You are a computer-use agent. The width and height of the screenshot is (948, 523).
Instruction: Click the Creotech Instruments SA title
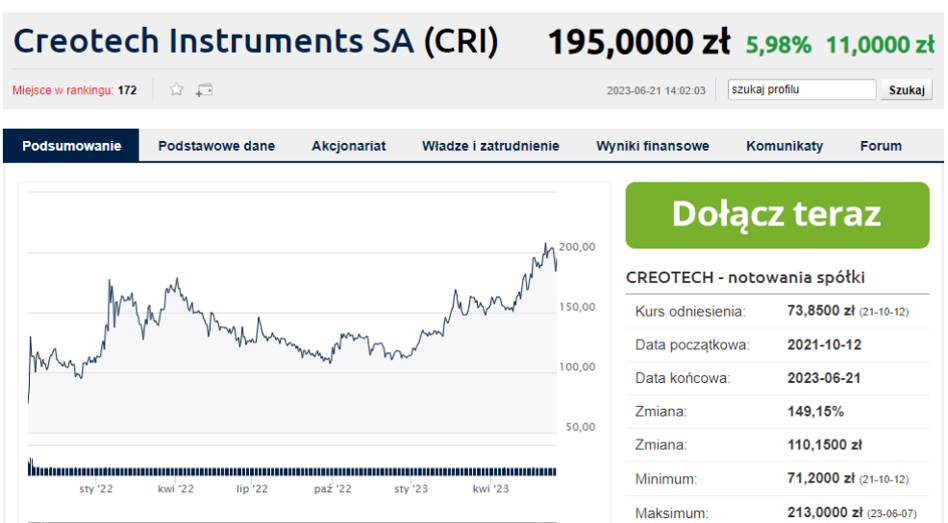coord(255,41)
